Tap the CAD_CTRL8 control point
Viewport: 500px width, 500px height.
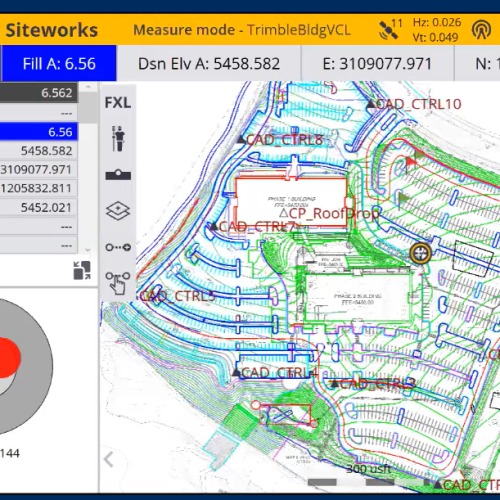click(241, 140)
